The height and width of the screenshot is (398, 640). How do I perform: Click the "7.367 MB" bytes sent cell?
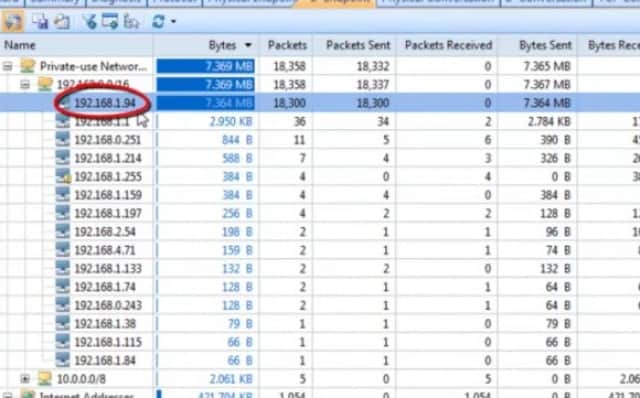(x=547, y=84)
